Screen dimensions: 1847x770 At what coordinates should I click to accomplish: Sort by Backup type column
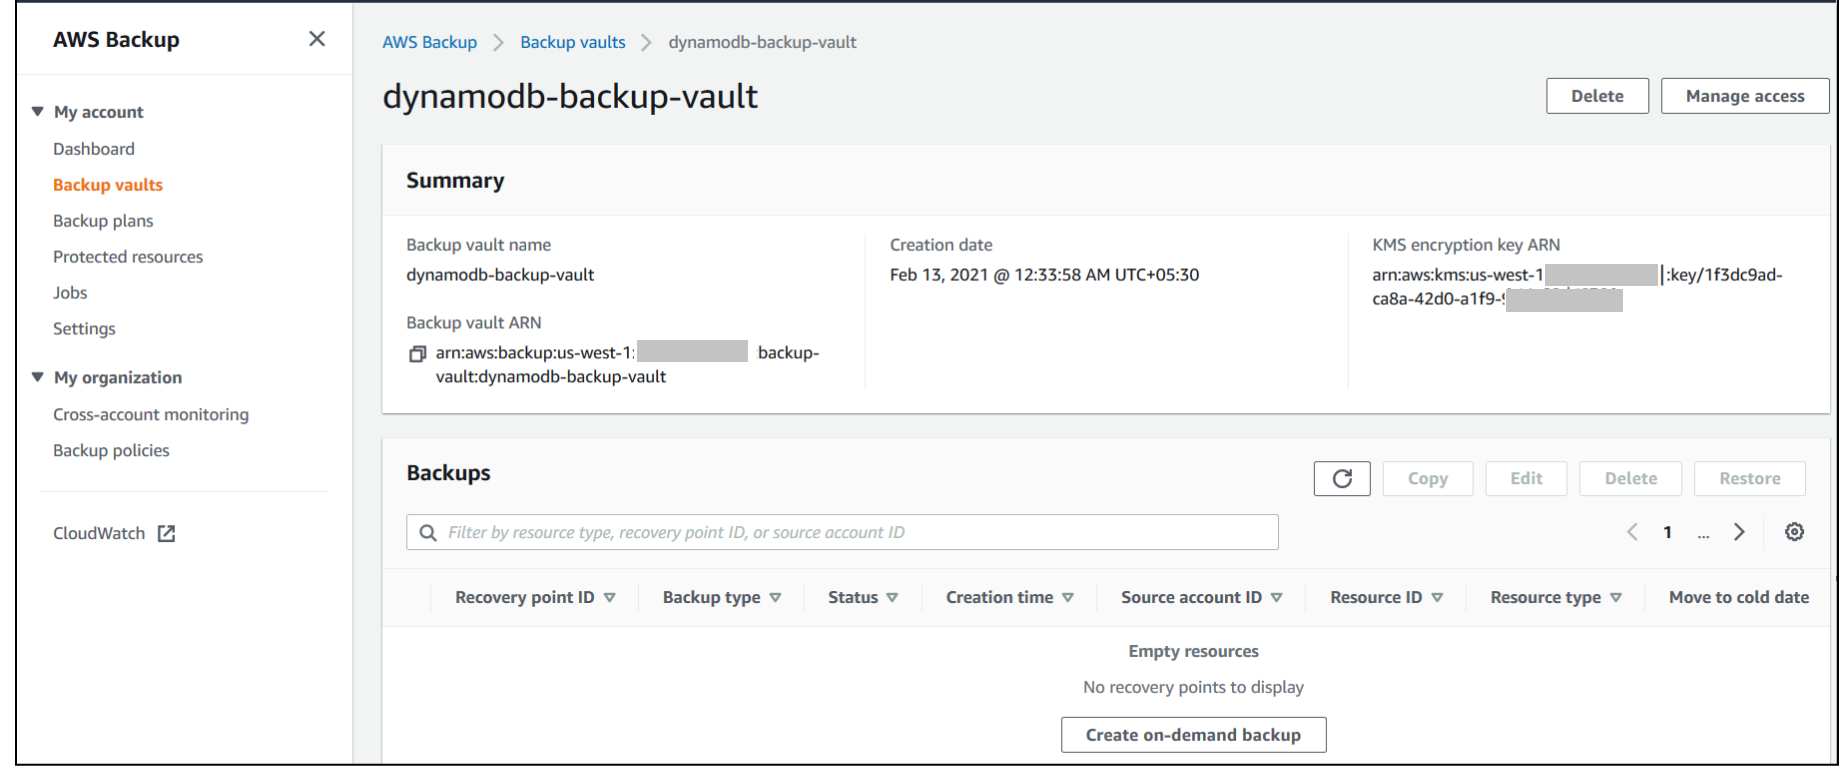tap(722, 597)
